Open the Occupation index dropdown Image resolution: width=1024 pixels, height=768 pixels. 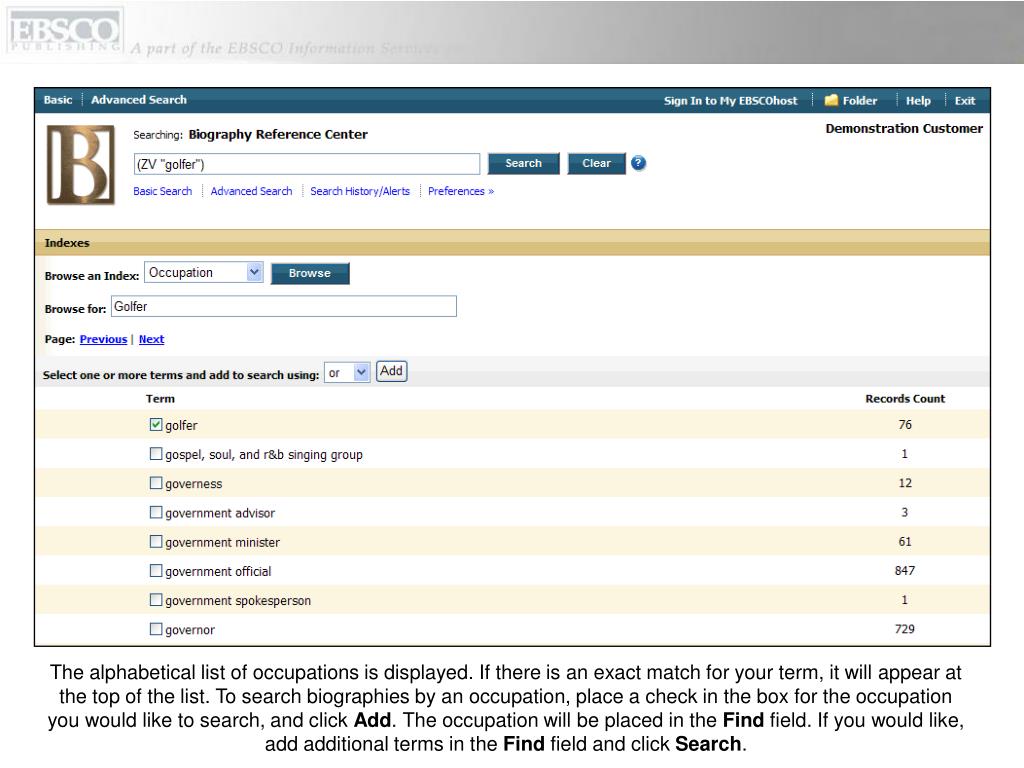click(203, 272)
